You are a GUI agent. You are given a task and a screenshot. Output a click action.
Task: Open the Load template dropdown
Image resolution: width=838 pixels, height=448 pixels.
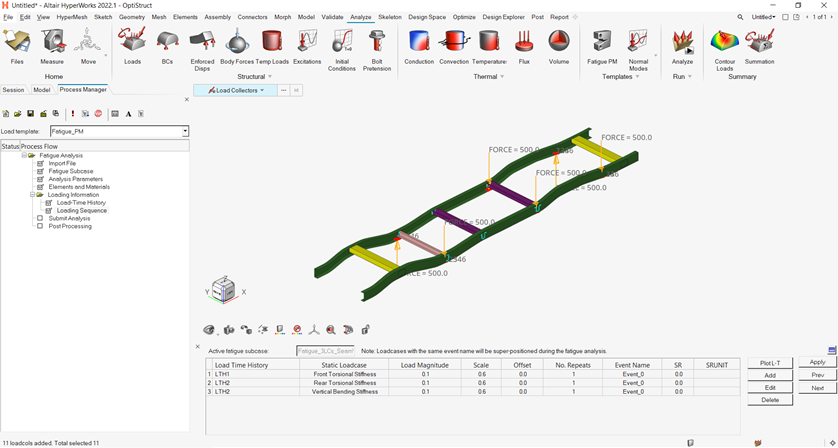185,131
